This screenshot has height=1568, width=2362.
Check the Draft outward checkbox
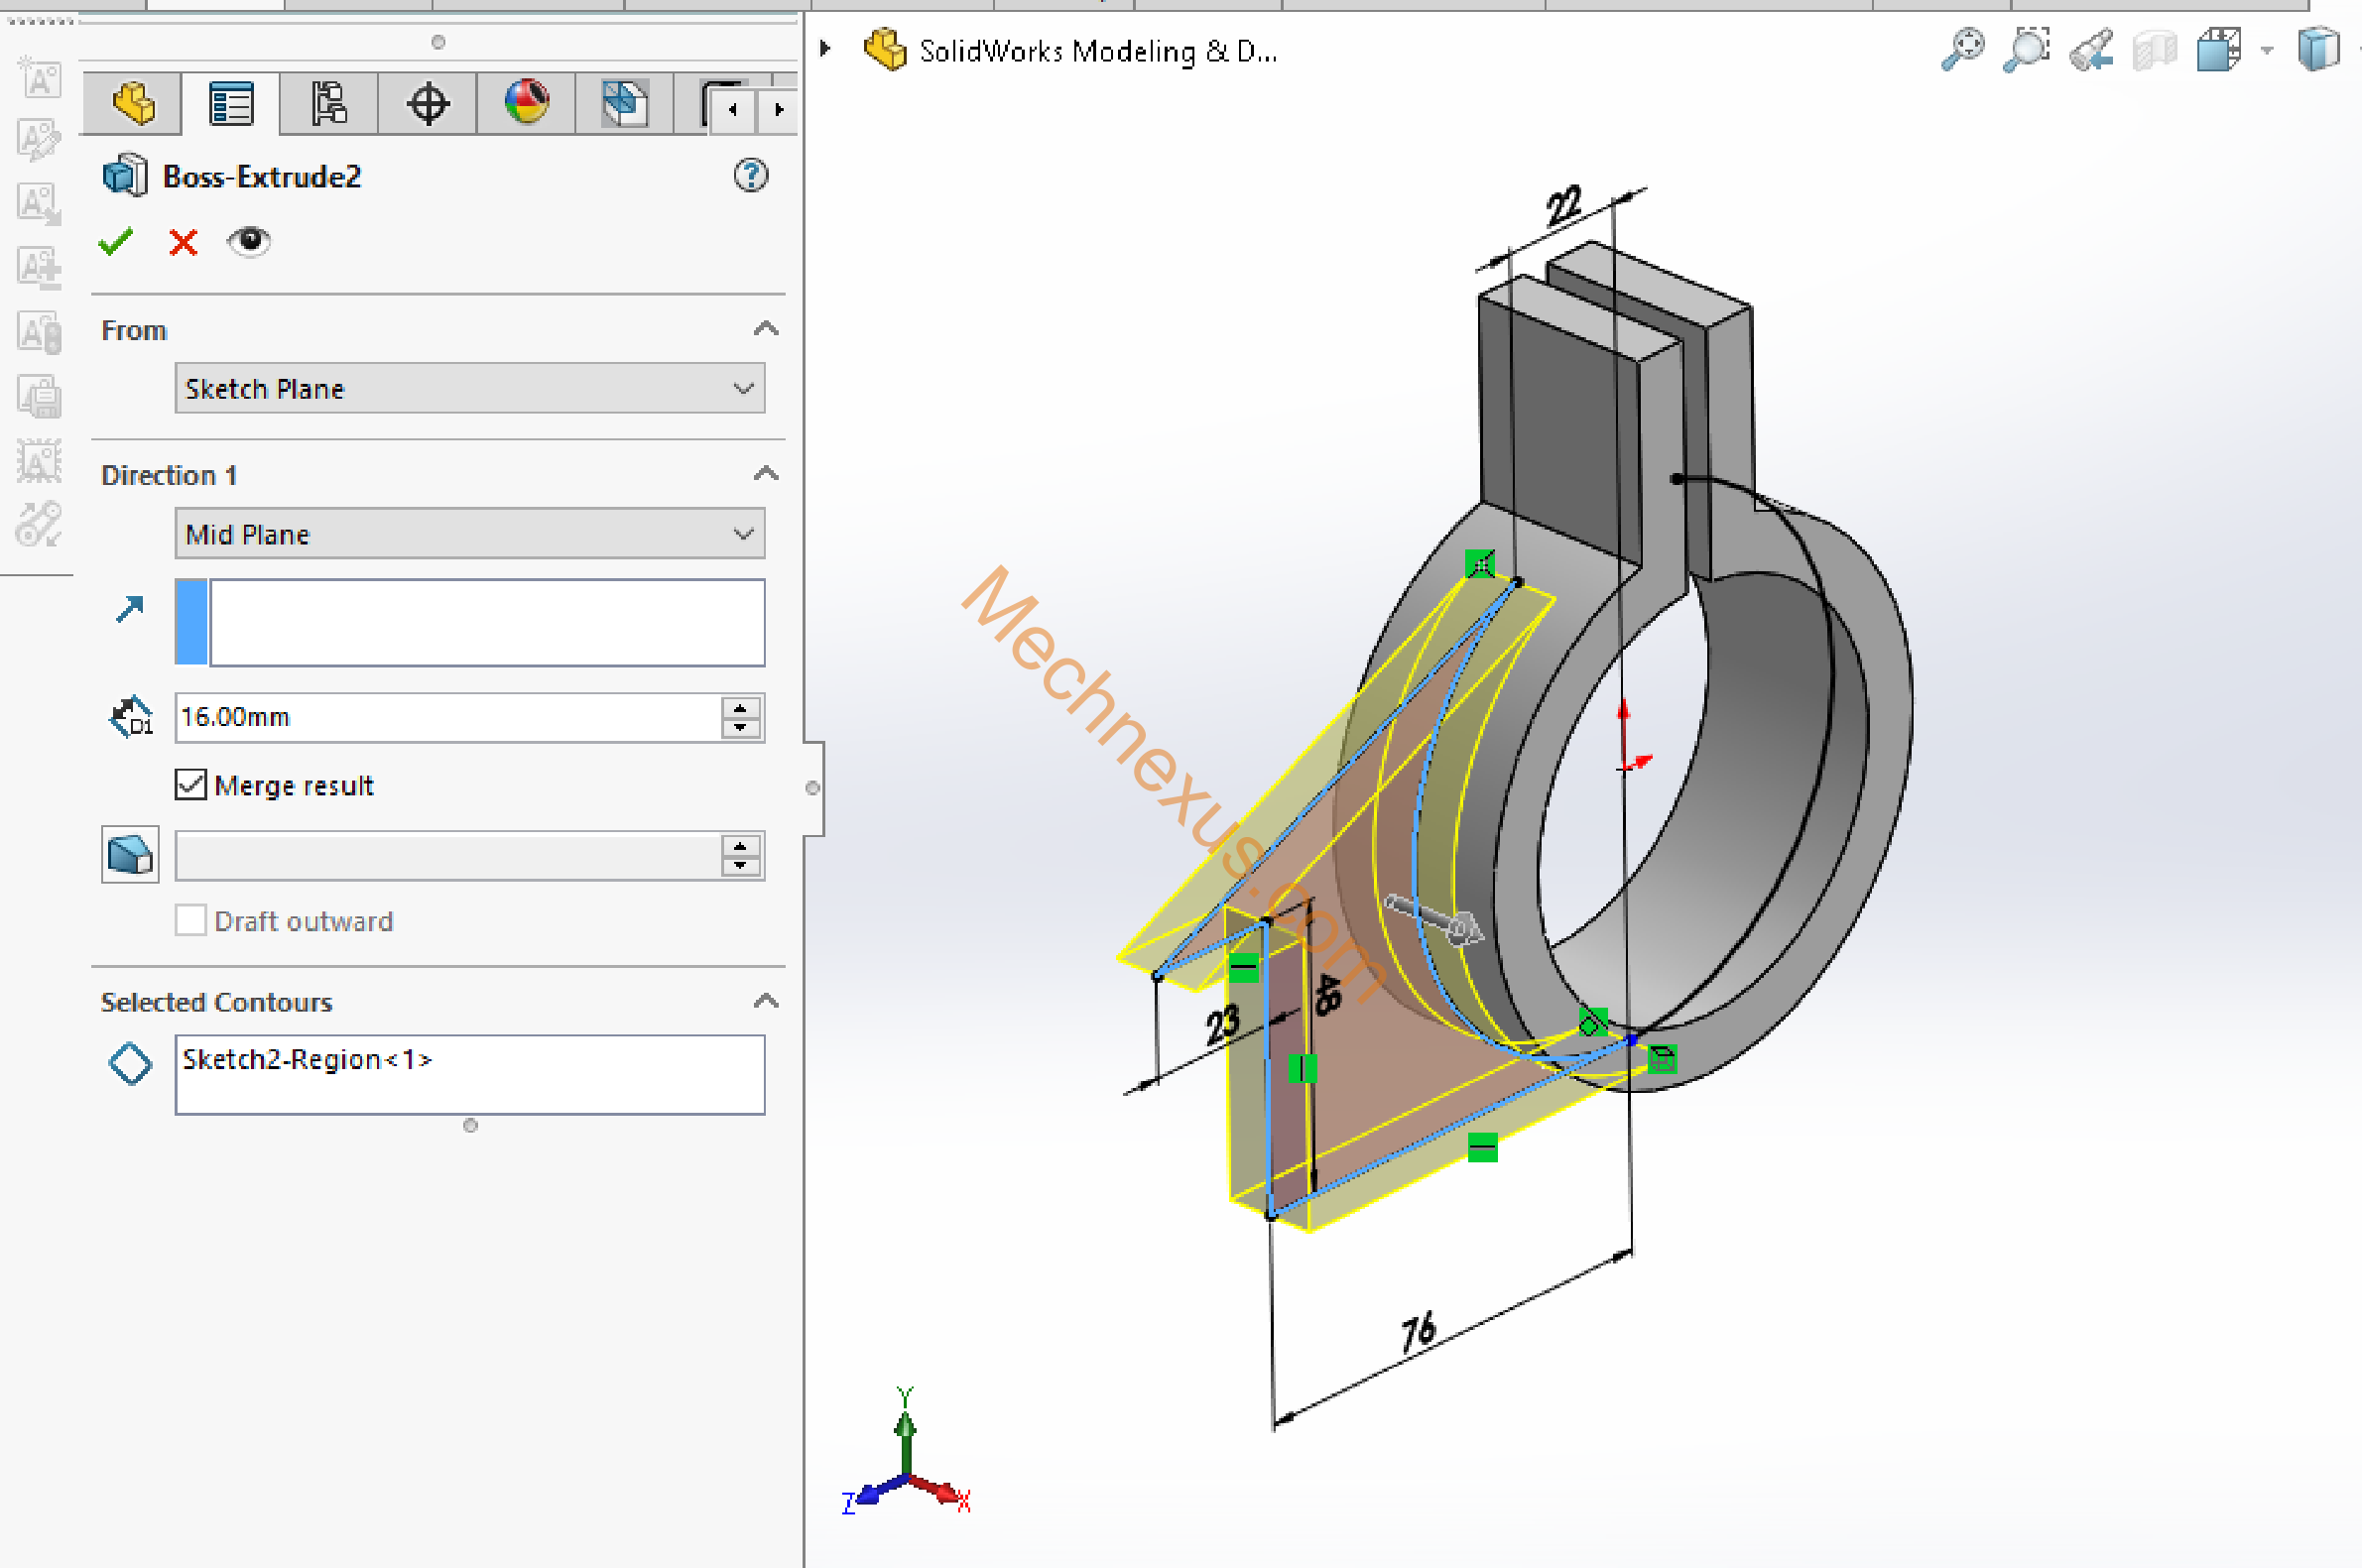[x=190, y=920]
